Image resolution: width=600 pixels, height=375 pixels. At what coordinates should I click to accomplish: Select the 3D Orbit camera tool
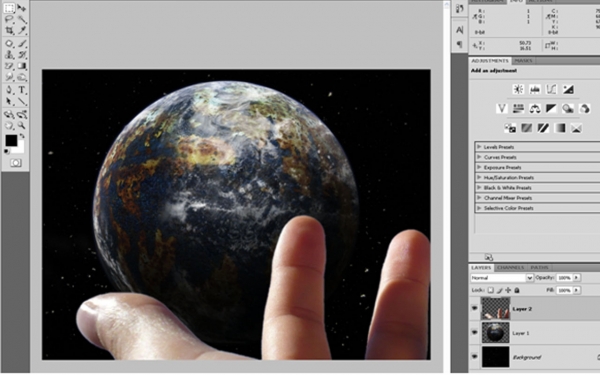pos(22,114)
